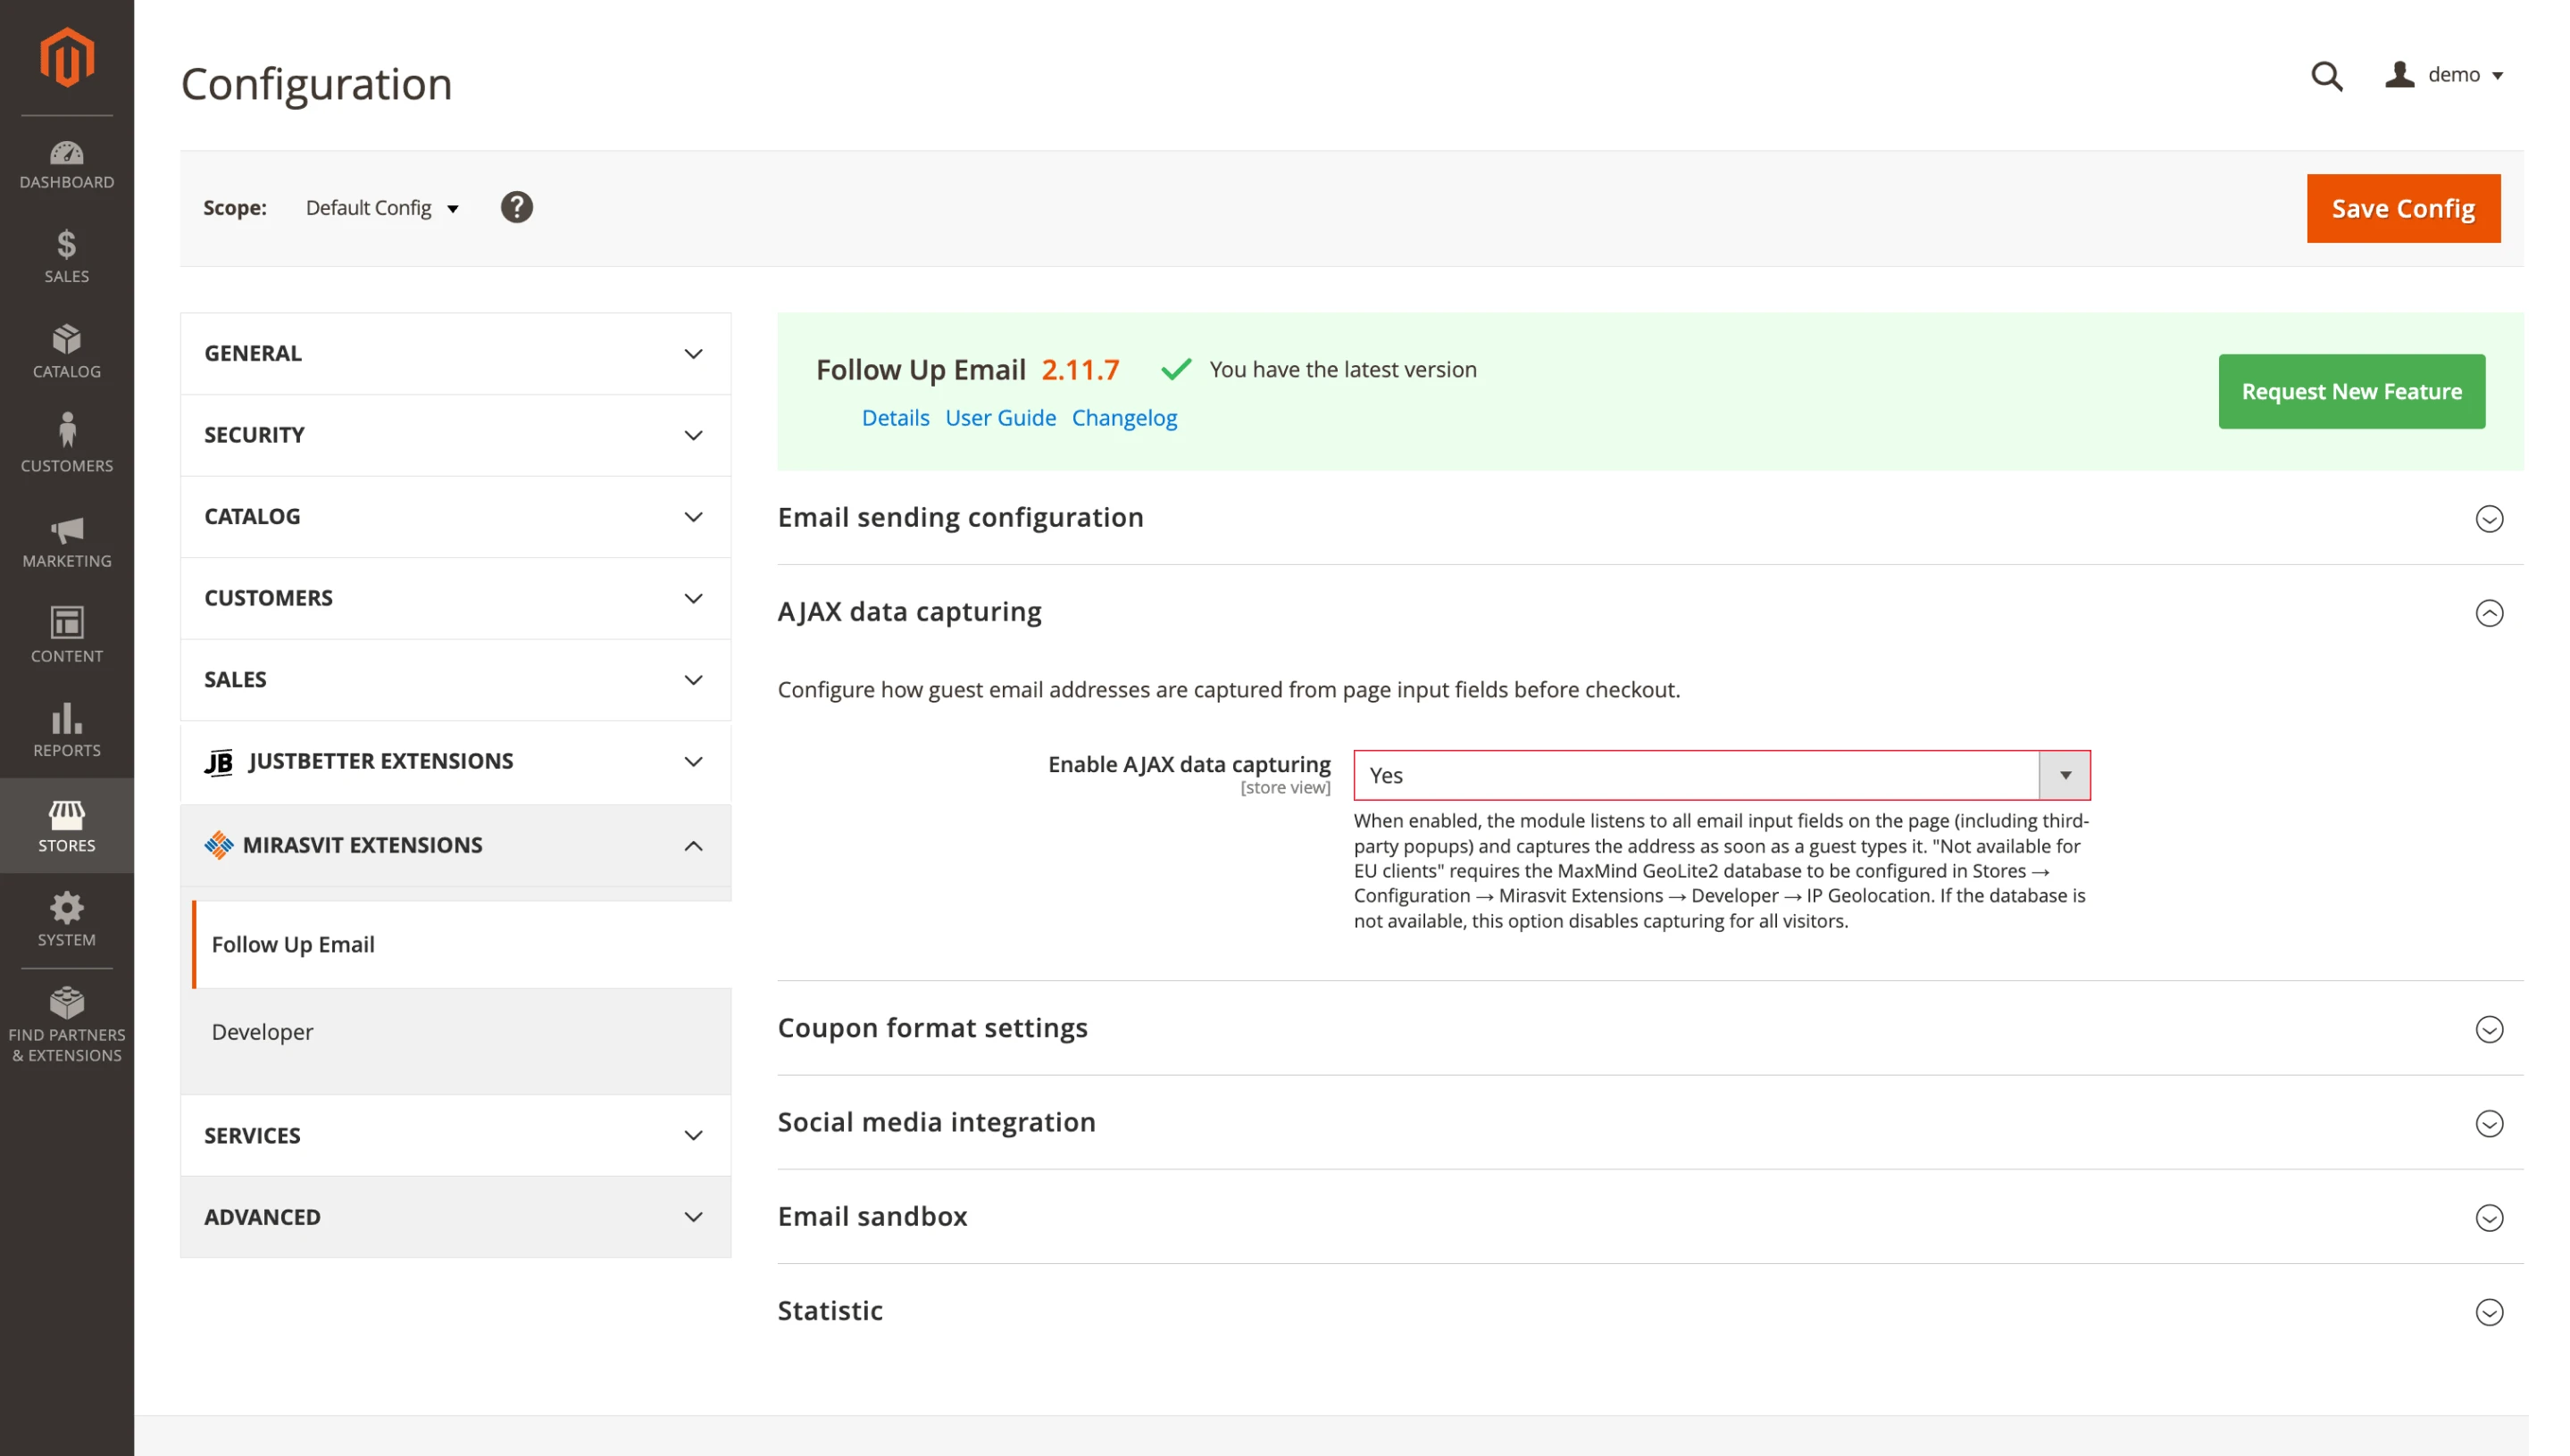Screen dimensions: 2570x1456
Task: Expand the General config section
Action: 455,354
